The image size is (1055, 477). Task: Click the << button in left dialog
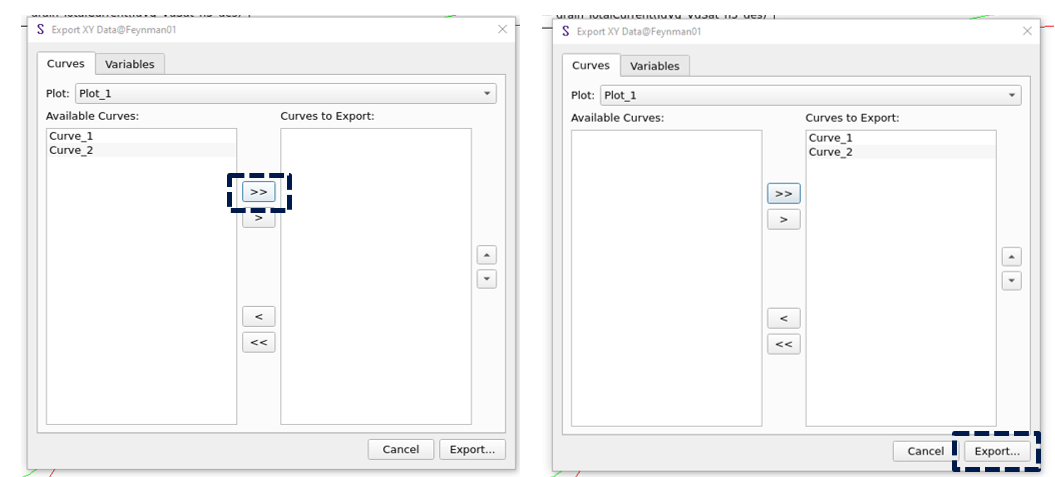(258, 342)
